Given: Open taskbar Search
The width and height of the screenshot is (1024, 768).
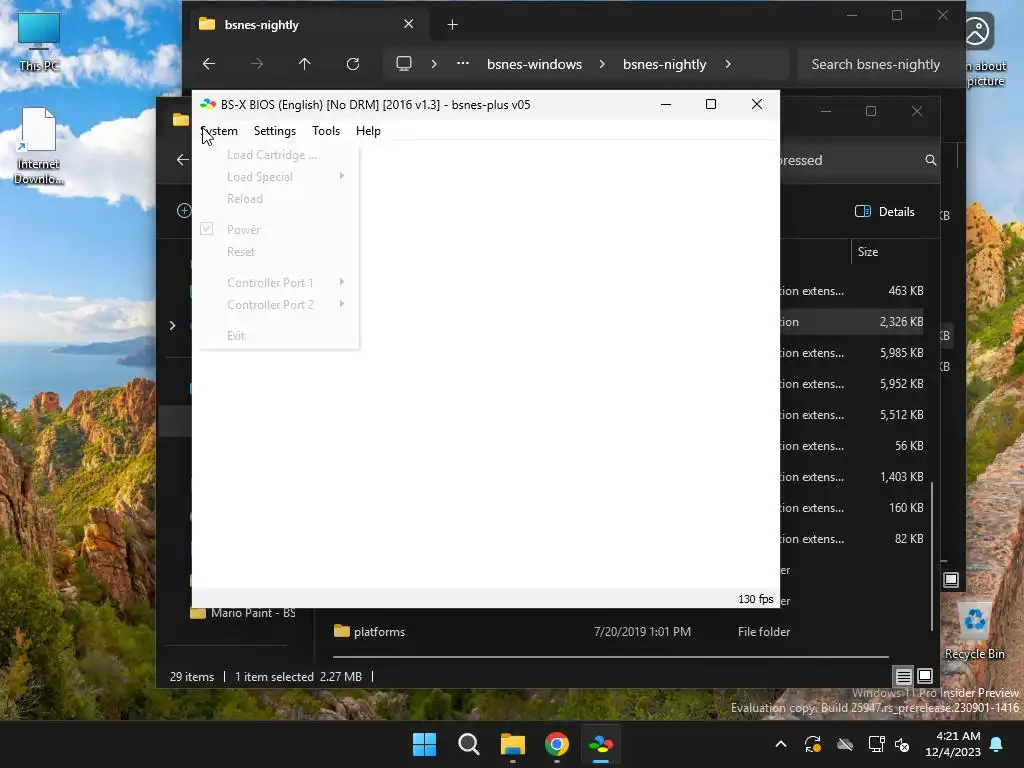Looking at the screenshot, I should tap(468, 744).
